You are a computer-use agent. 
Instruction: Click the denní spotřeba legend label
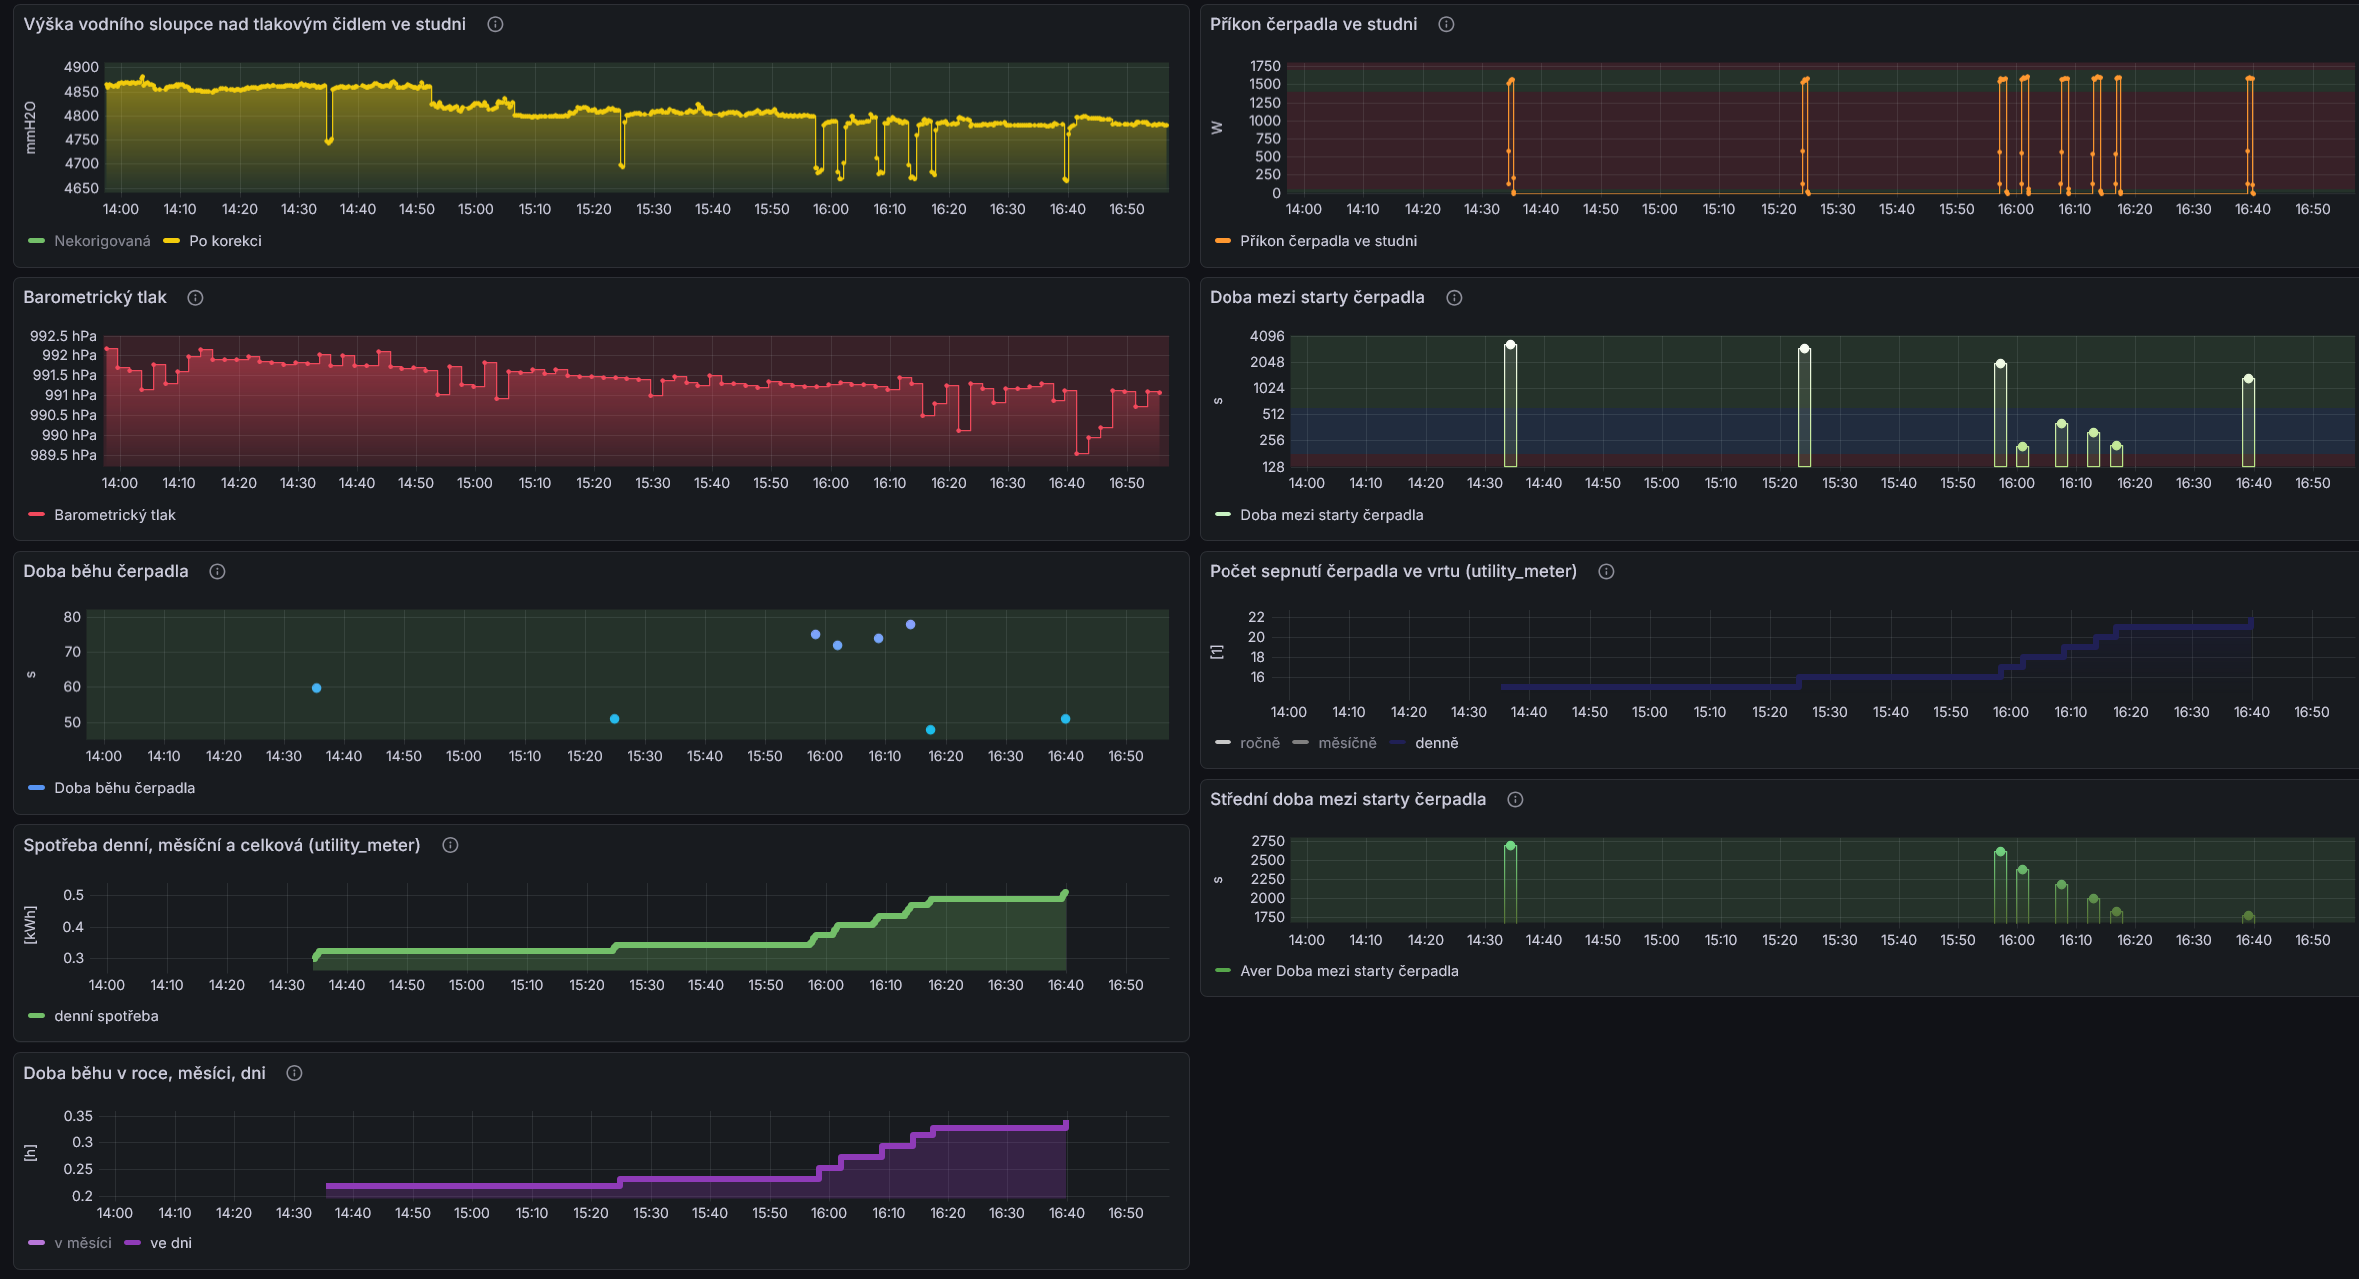click(106, 1017)
